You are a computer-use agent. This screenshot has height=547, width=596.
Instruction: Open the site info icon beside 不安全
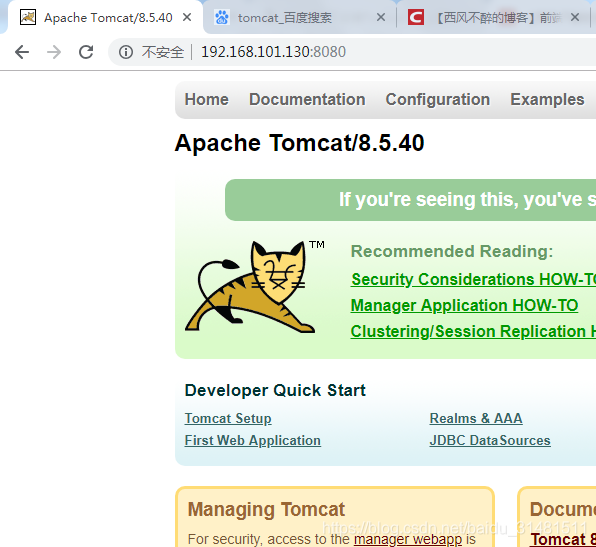coord(126,52)
